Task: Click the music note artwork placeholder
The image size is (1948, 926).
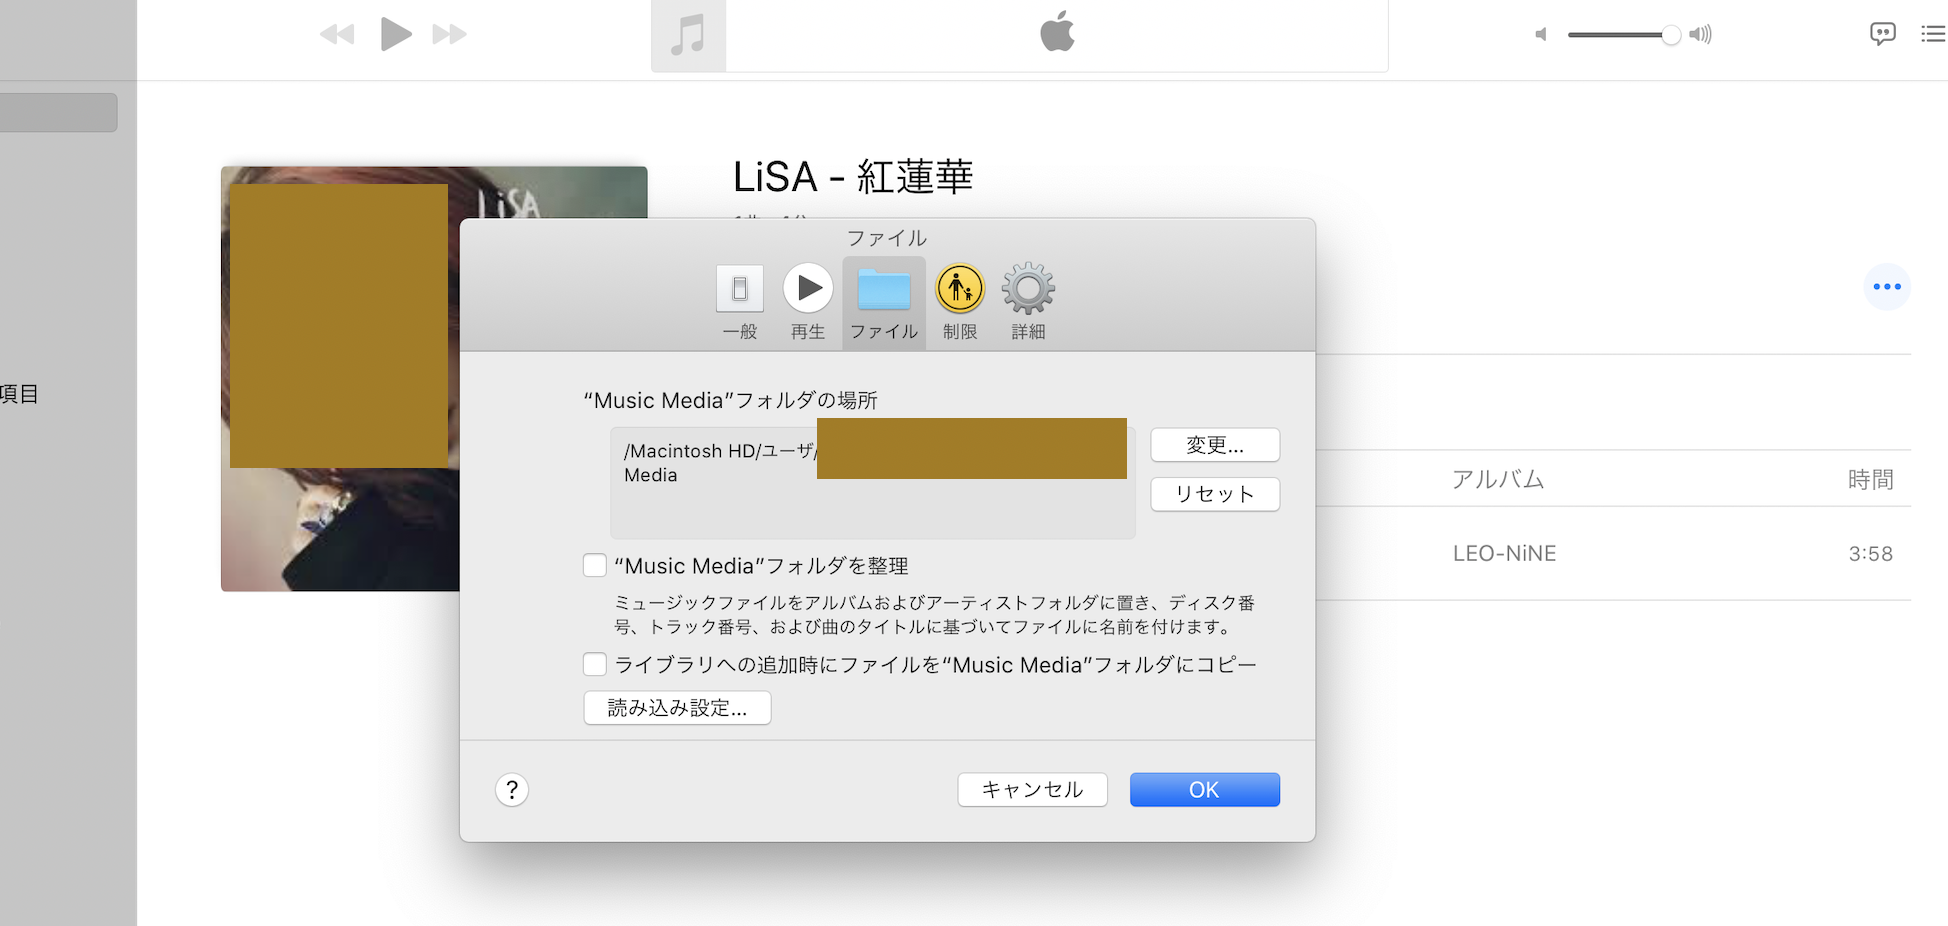Action: [688, 36]
